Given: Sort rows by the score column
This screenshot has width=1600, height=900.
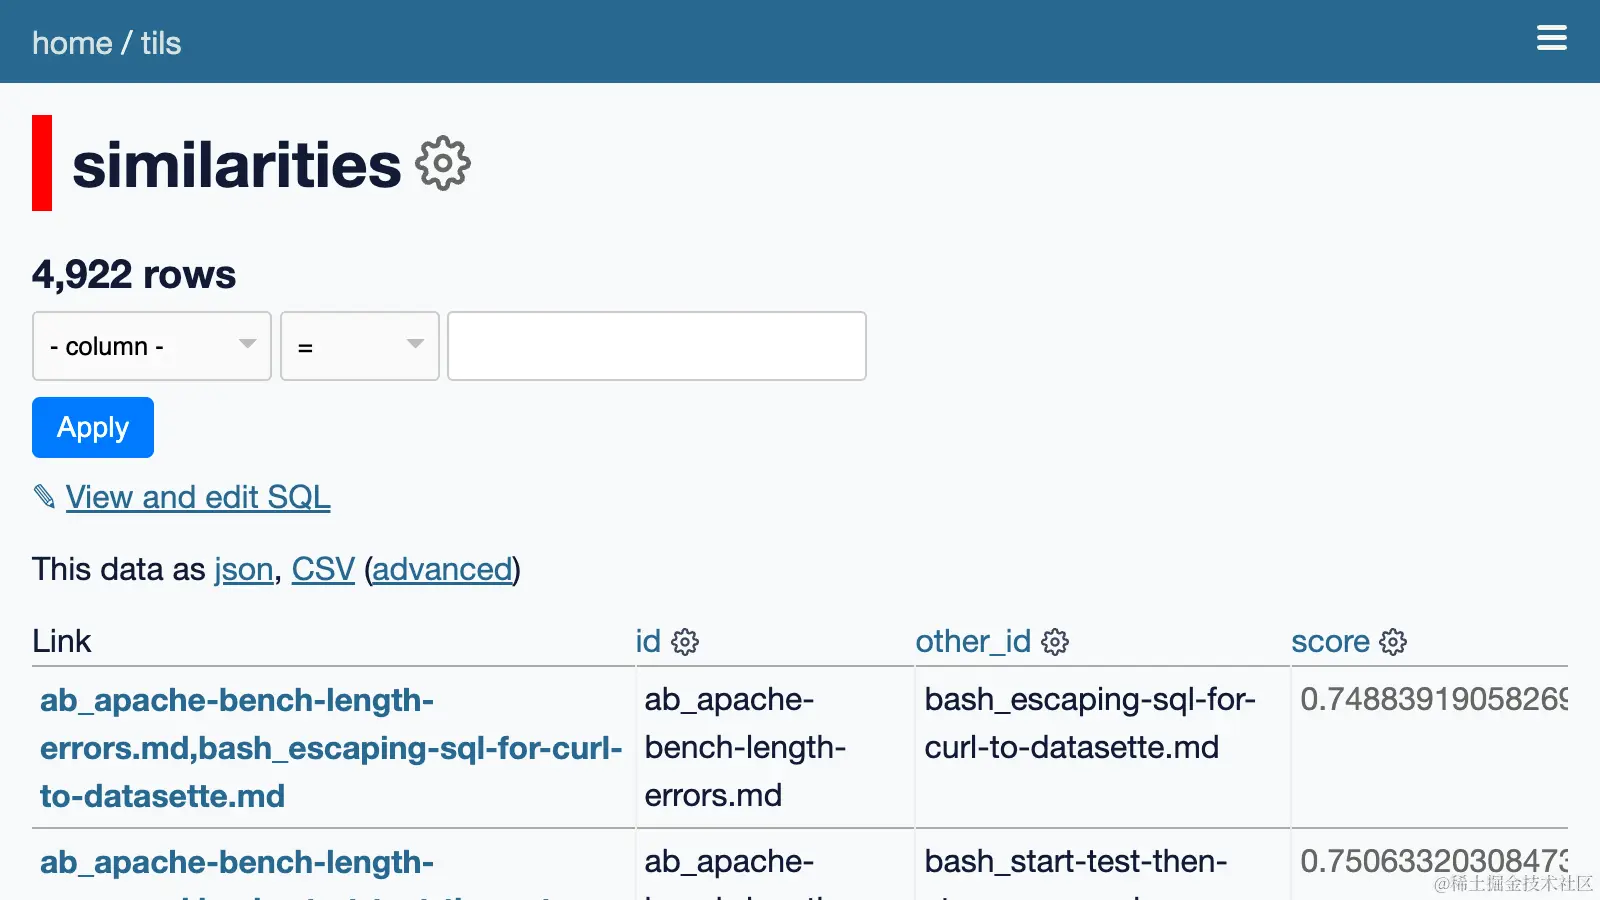Looking at the screenshot, I should [x=1331, y=641].
